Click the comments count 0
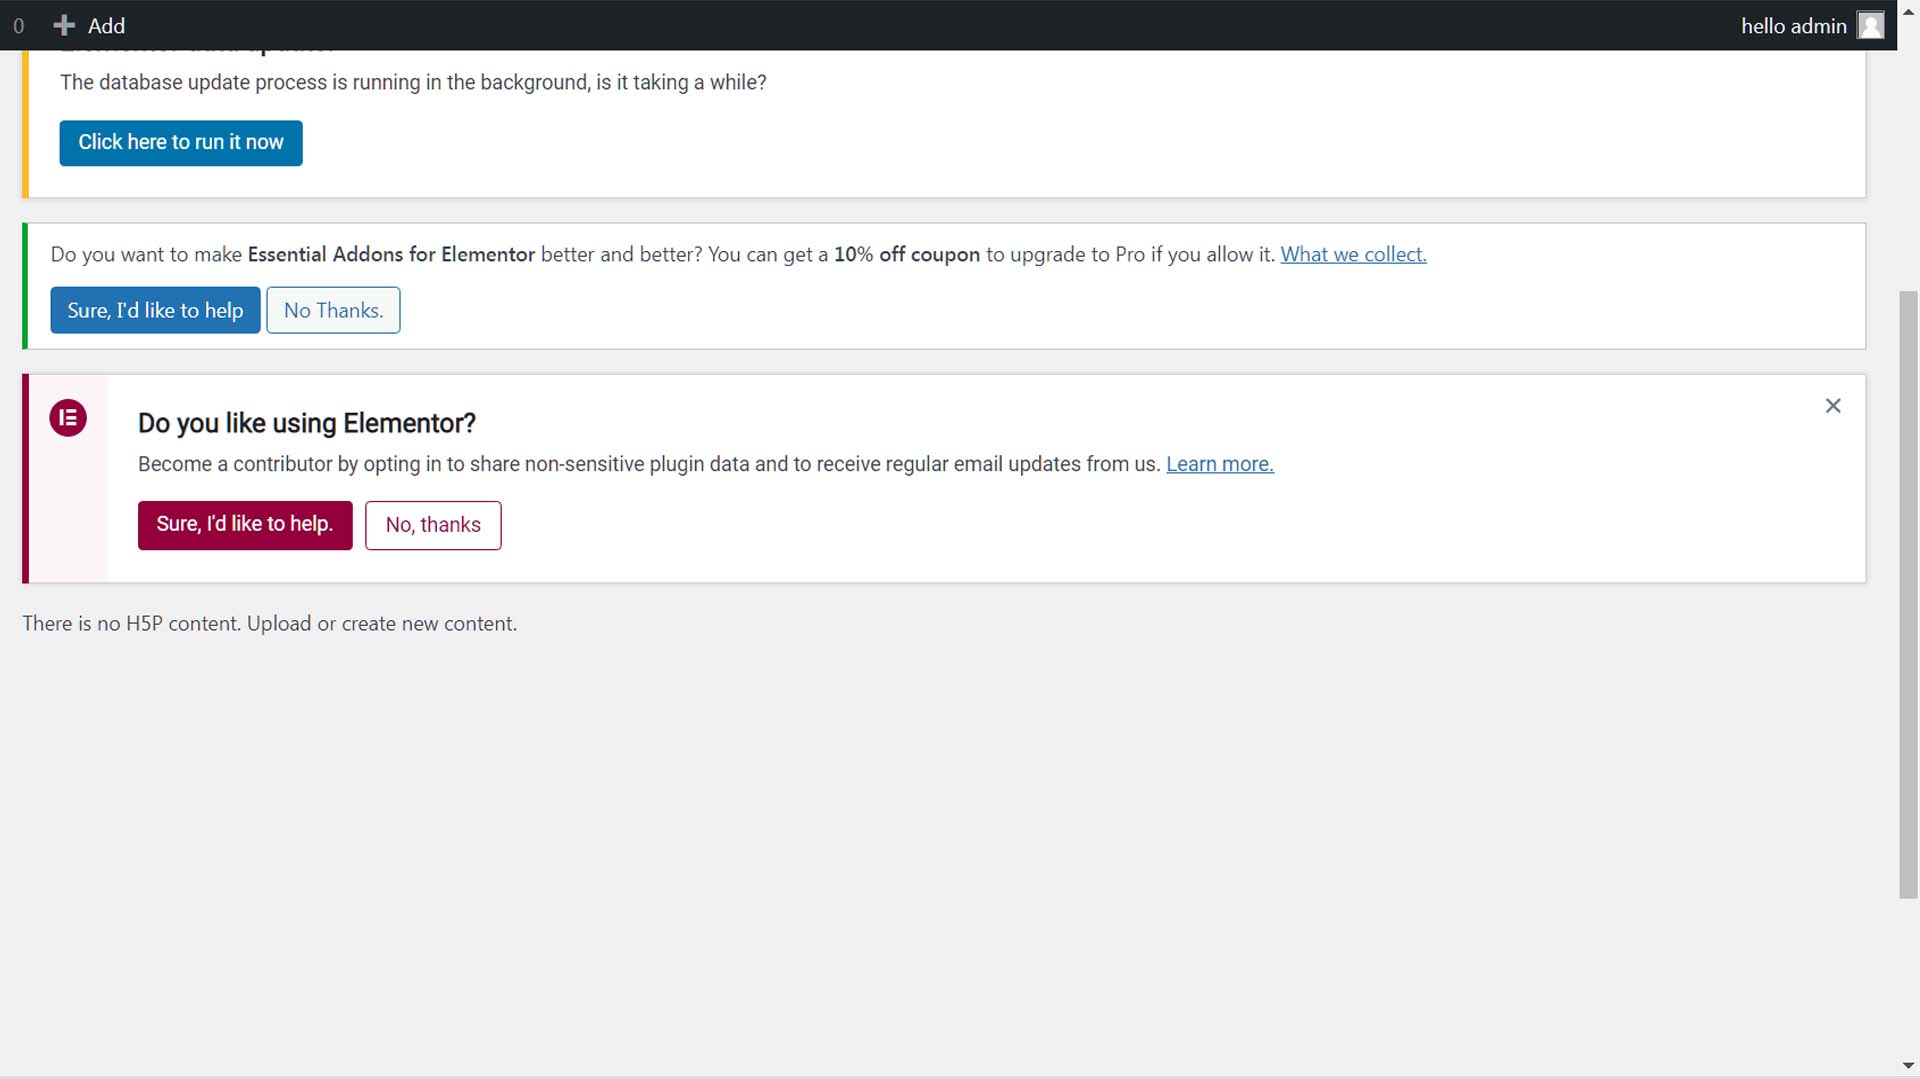1920x1078 pixels. [x=18, y=26]
